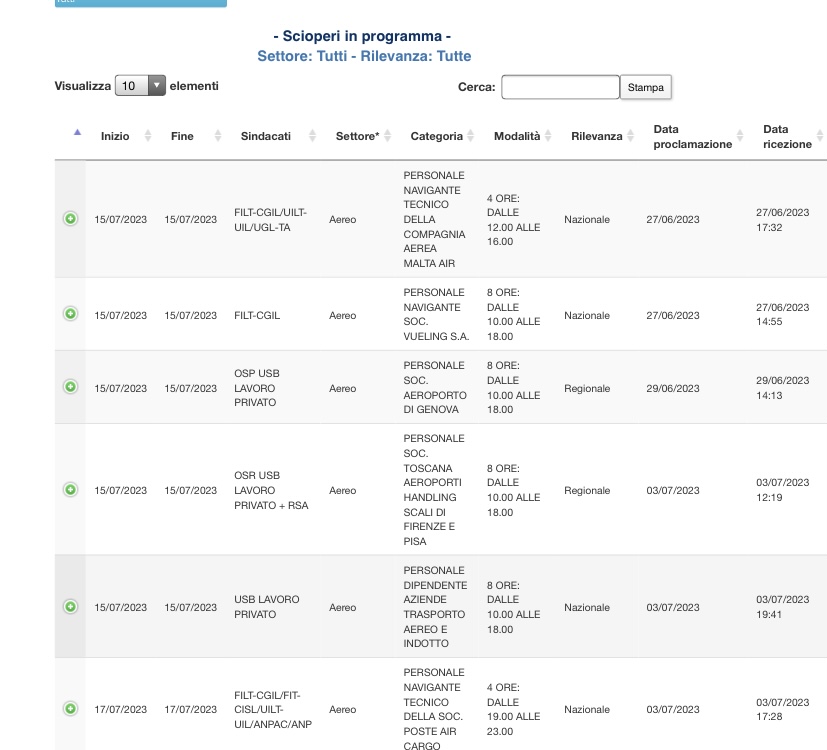Click the blue tab at top left
The image size is (827, 750).
click(x=140, y=3)
